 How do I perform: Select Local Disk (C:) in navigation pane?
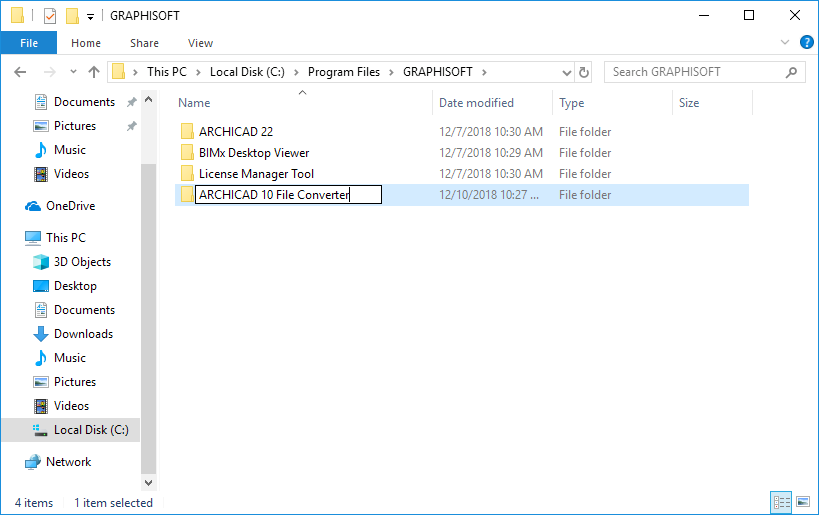tap(91, 430)
